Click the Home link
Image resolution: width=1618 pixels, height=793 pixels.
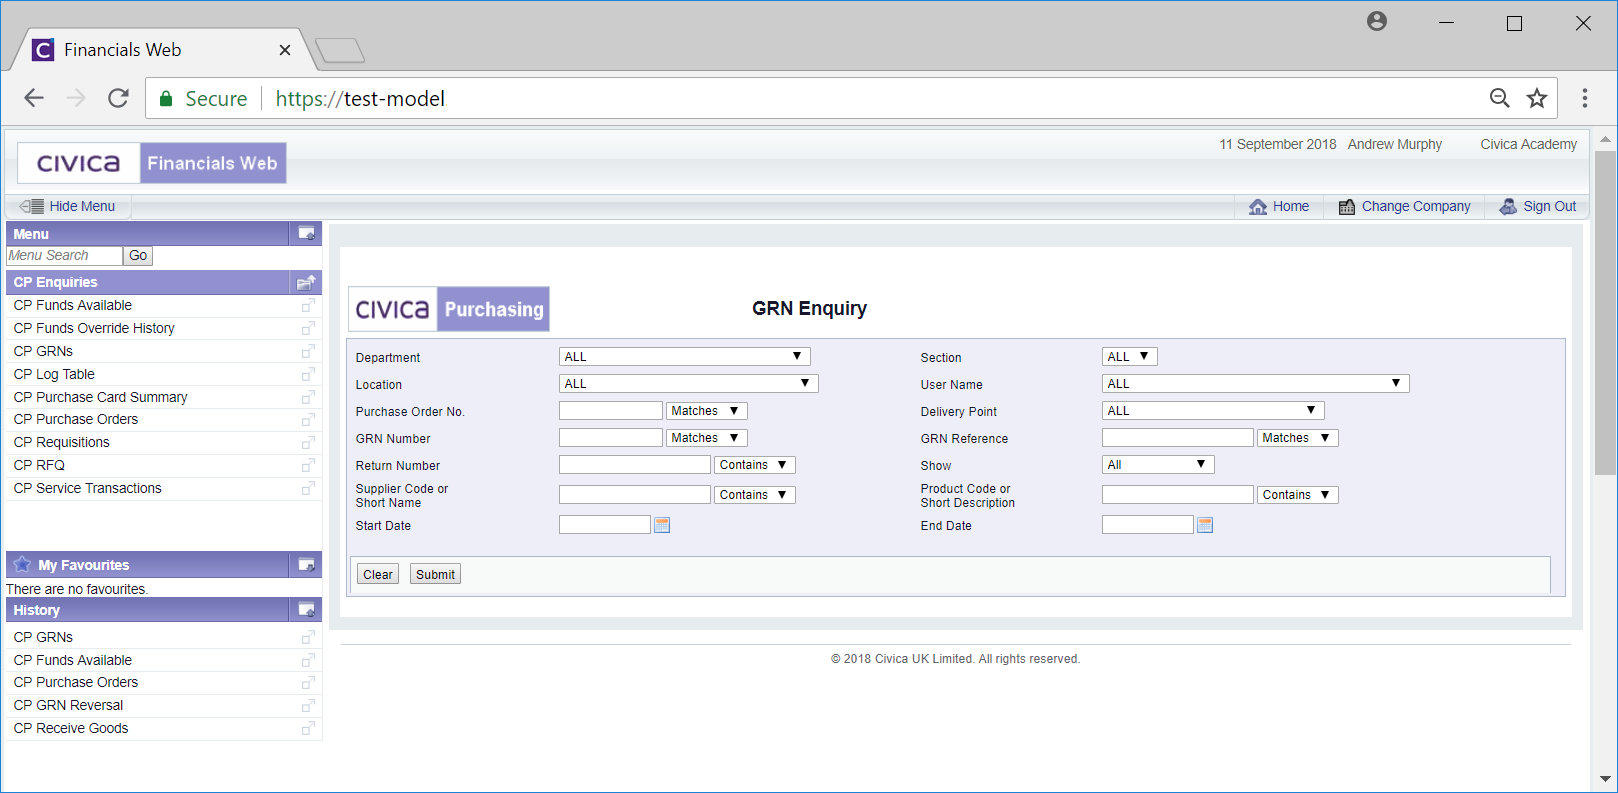(x=1291, y=207)
